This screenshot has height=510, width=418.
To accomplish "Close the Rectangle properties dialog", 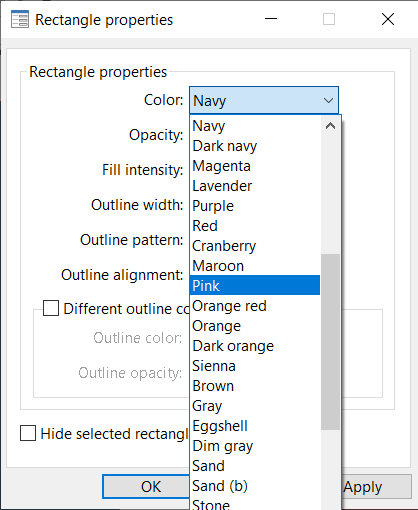I will tap(388, 19).
